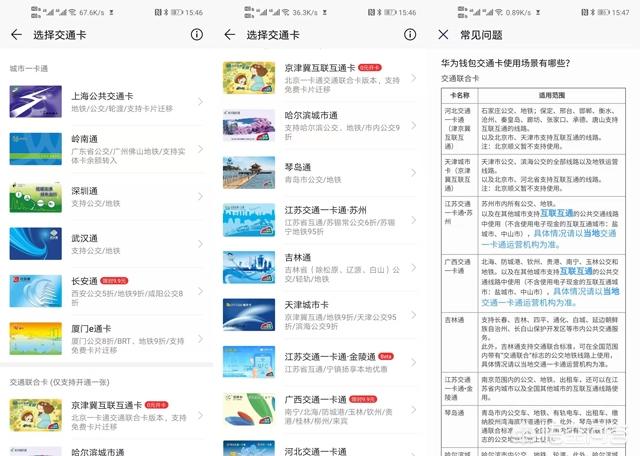
Task: Tap the question 华为钱包交通卡使用场景有哪些?
Action: (505, 63)
